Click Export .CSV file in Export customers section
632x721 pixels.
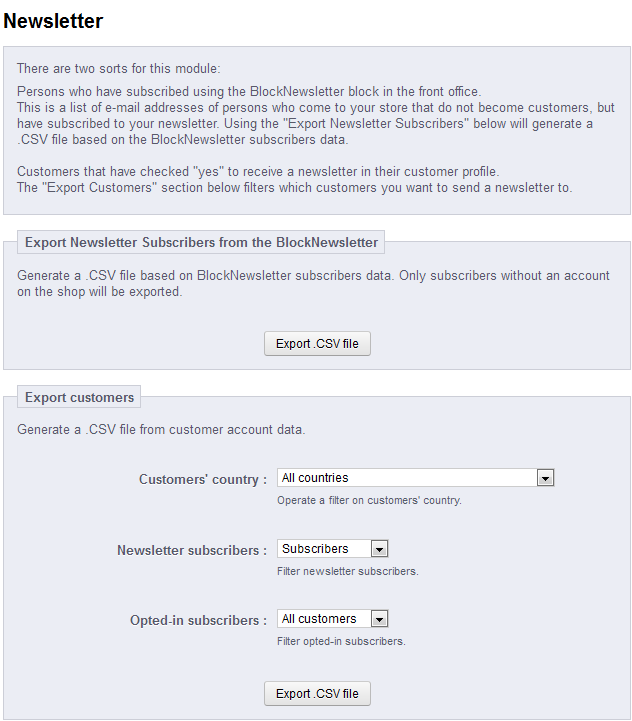click(317, 694)
